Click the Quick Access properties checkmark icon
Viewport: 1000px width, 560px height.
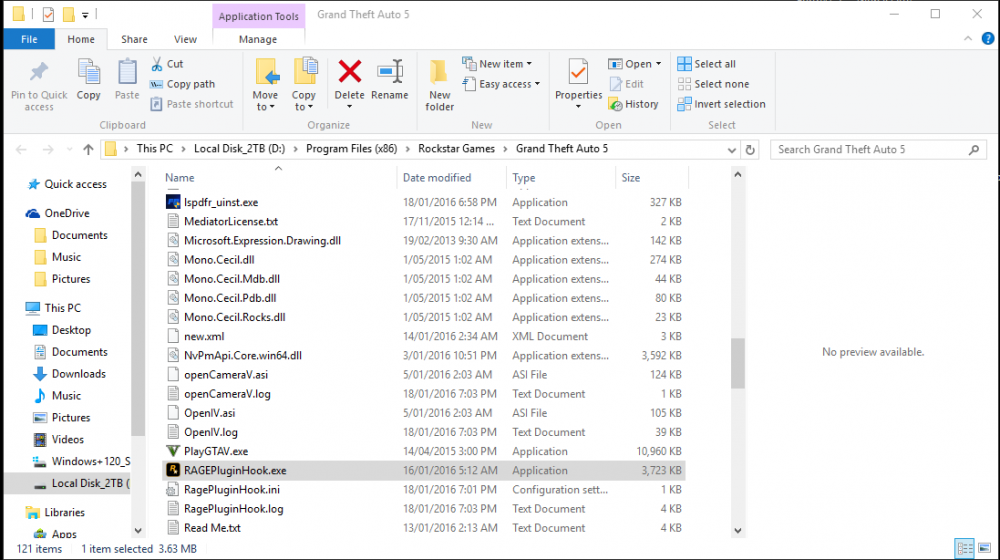click(x=48, y=14)
